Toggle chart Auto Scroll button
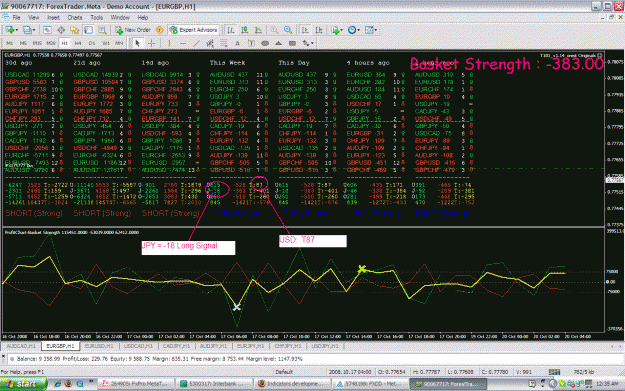Screen dimensions: 625x391 (305, 30)
